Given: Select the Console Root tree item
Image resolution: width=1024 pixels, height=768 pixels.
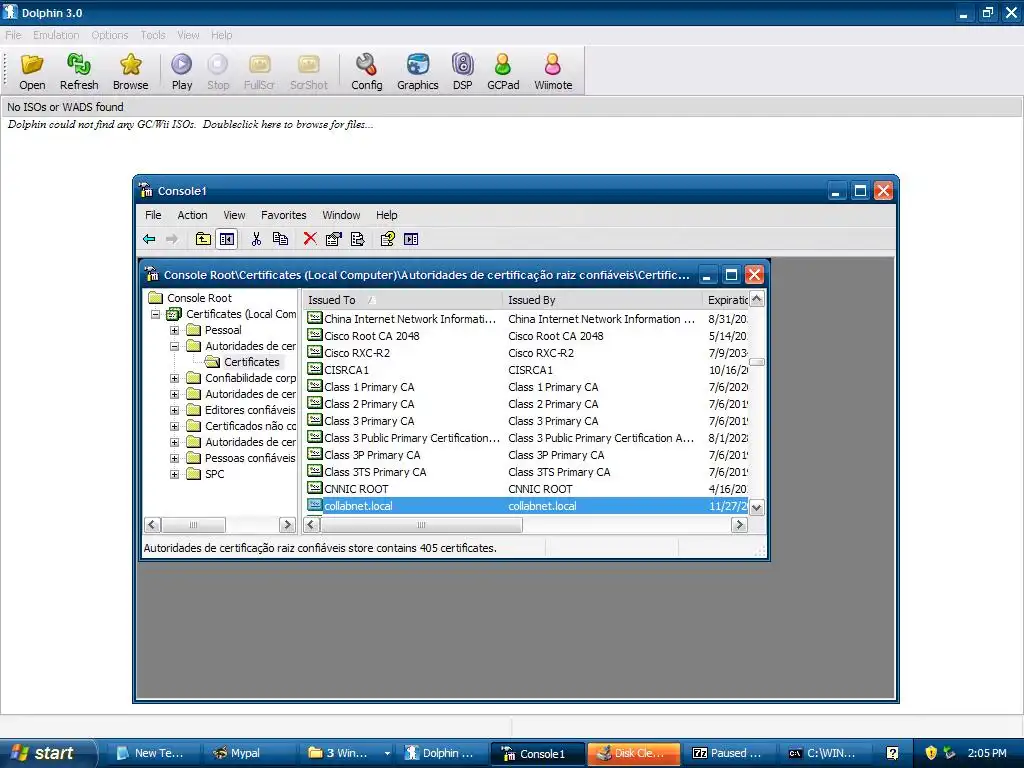Looking at the screenshot, I should coord(199,298).
